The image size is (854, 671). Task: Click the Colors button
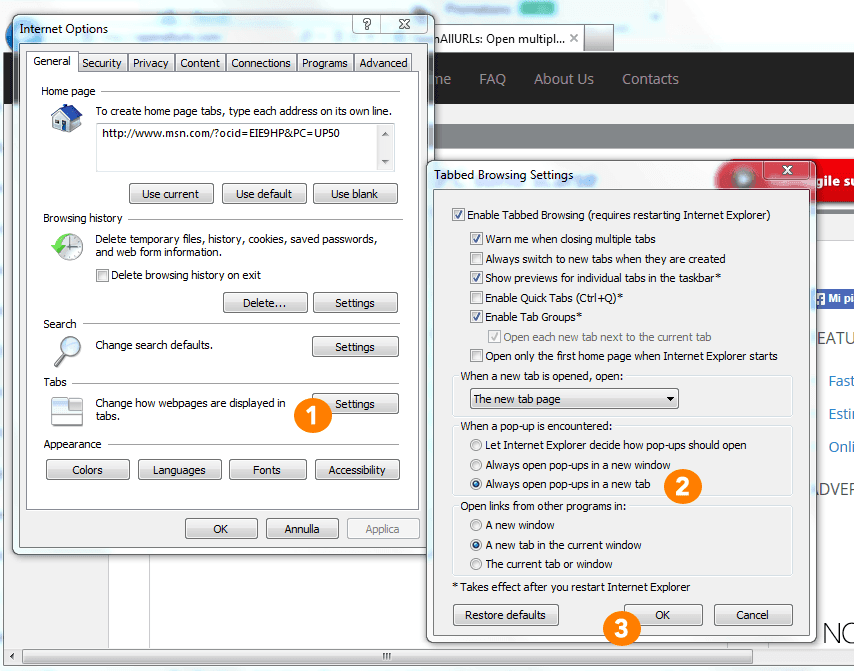tap(88, 469)
